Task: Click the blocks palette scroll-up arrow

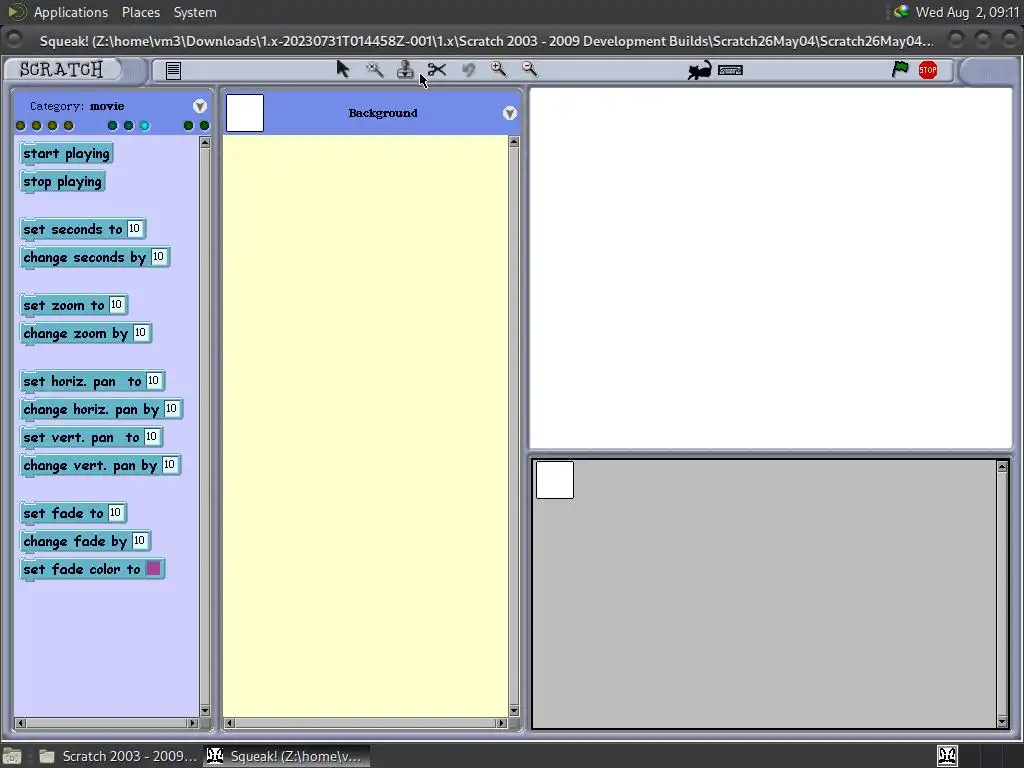Action: tap(205, 142)
